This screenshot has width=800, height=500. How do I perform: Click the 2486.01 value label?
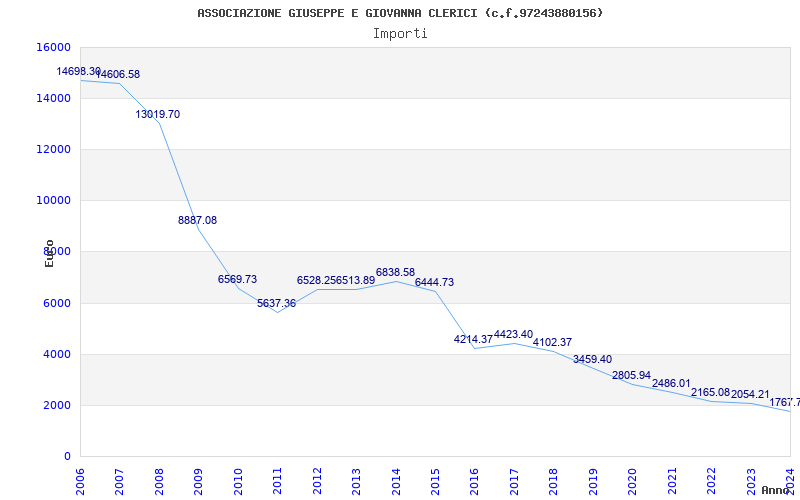pos(671,383)
